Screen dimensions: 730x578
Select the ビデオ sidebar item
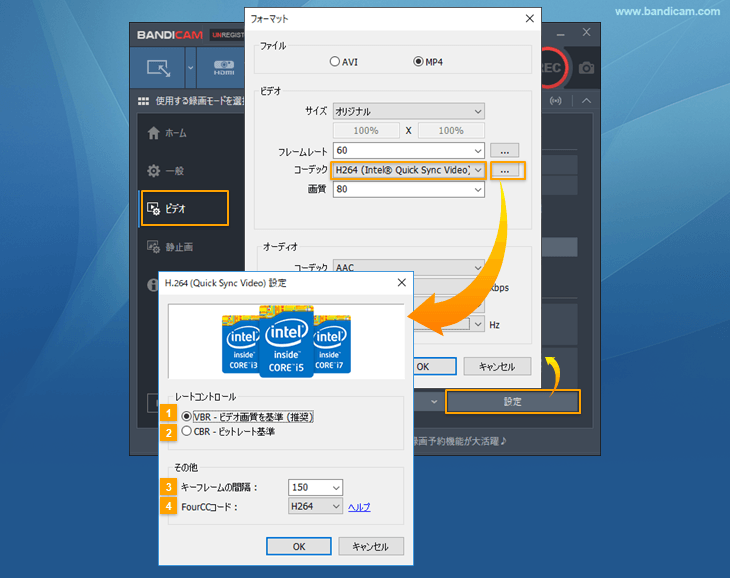[x=185, y=208]
